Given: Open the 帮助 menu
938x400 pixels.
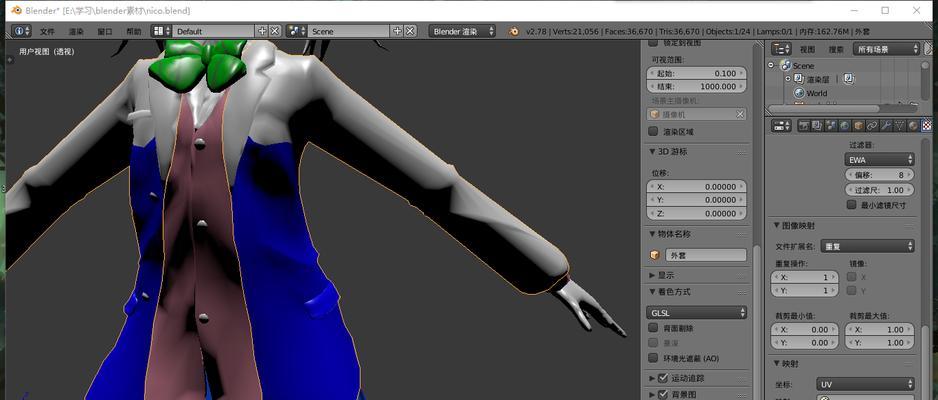Looking at the screenshot, I should [x=133, y=31].
